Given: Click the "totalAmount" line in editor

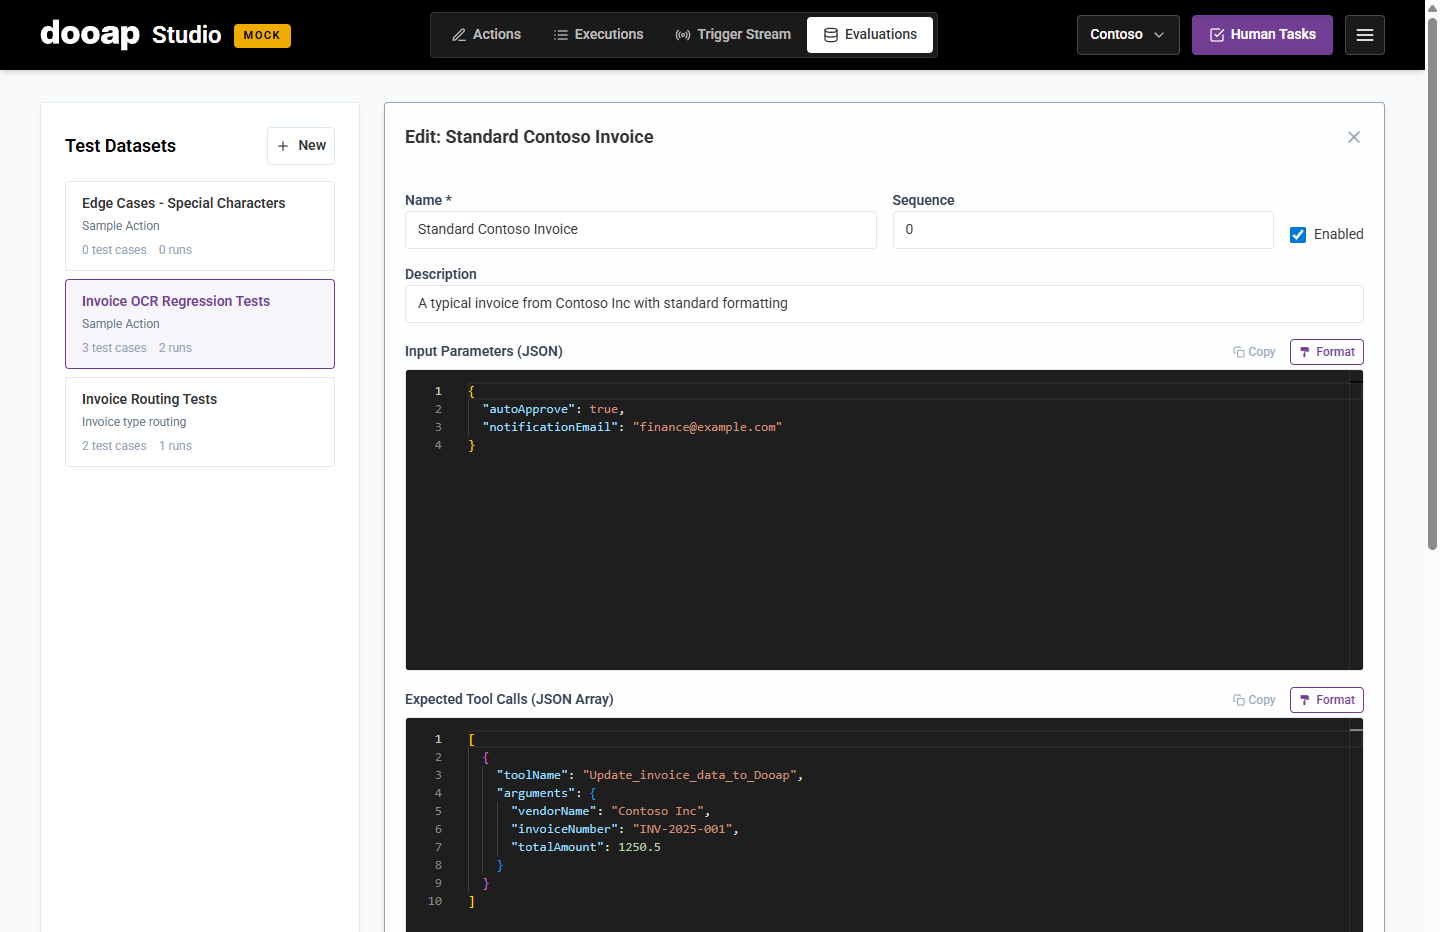Looking at the screenshot, I should tap(586, 847).
